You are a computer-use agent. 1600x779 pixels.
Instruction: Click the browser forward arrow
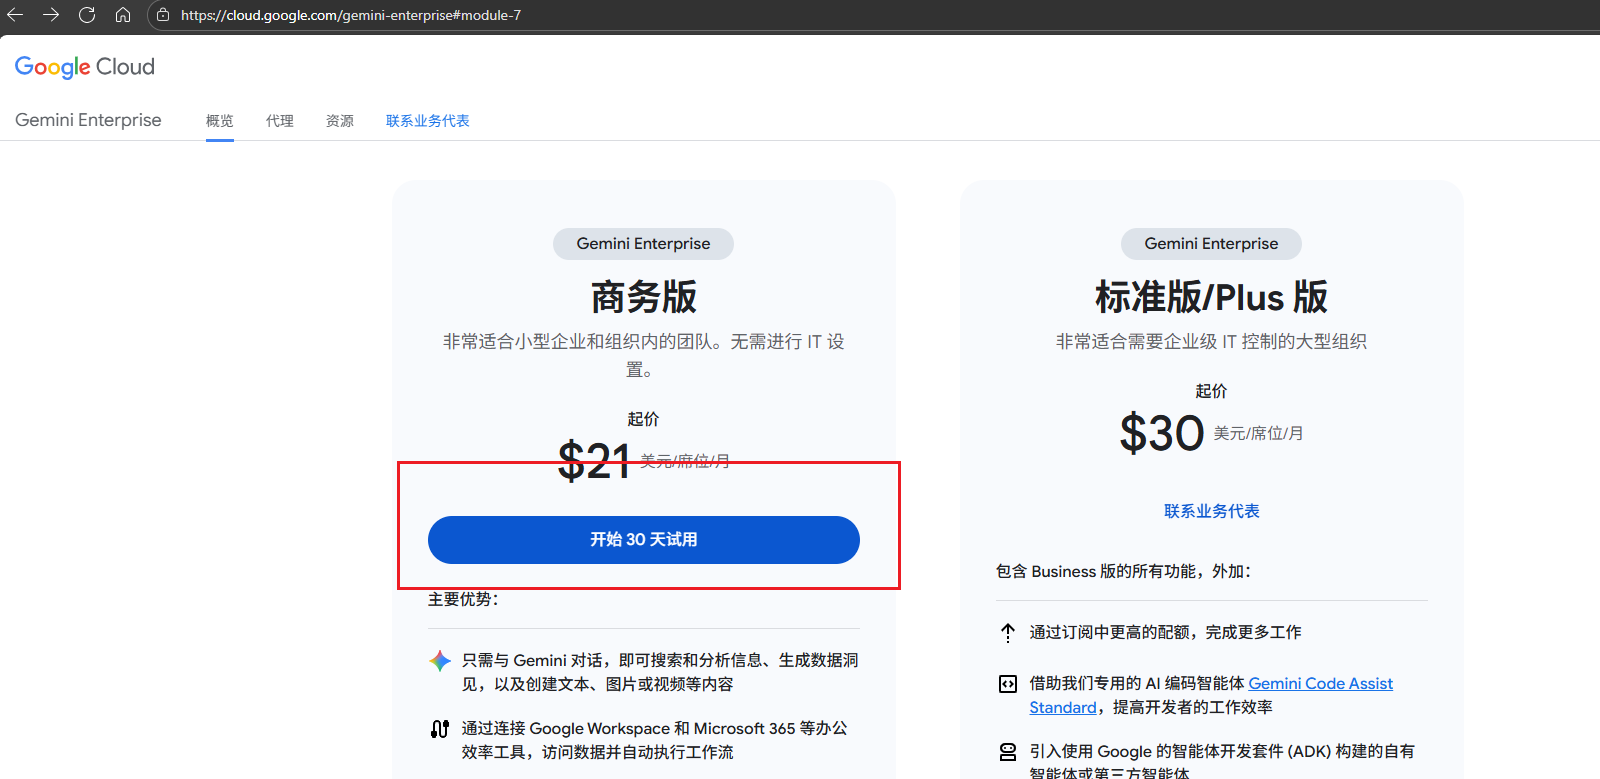51,15
